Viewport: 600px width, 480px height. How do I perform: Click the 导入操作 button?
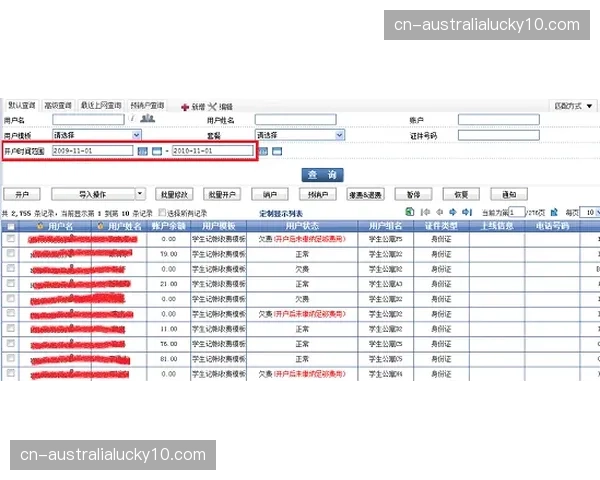[x=93, y=194]
